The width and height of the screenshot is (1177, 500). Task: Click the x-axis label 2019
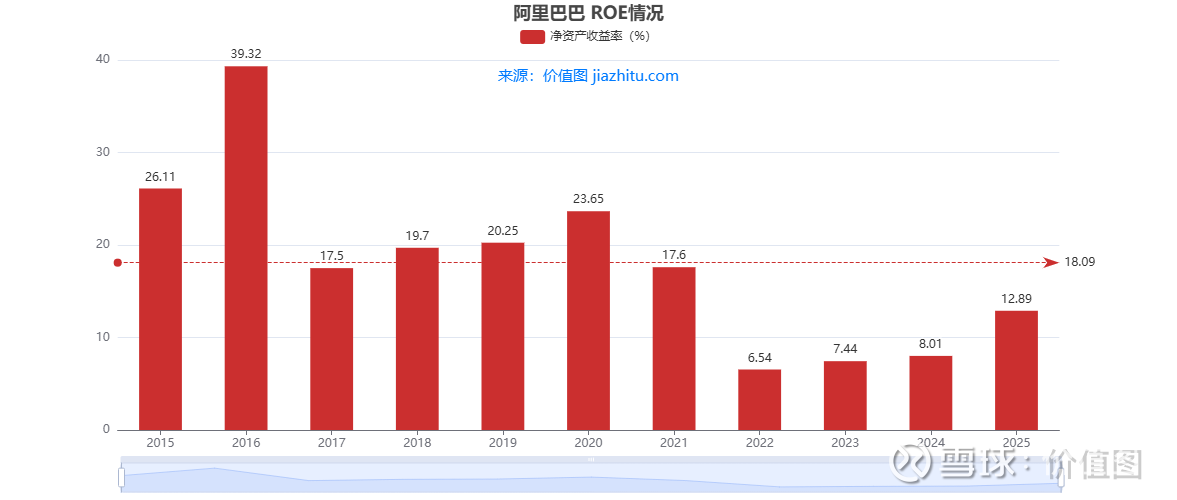pos(503,443)
